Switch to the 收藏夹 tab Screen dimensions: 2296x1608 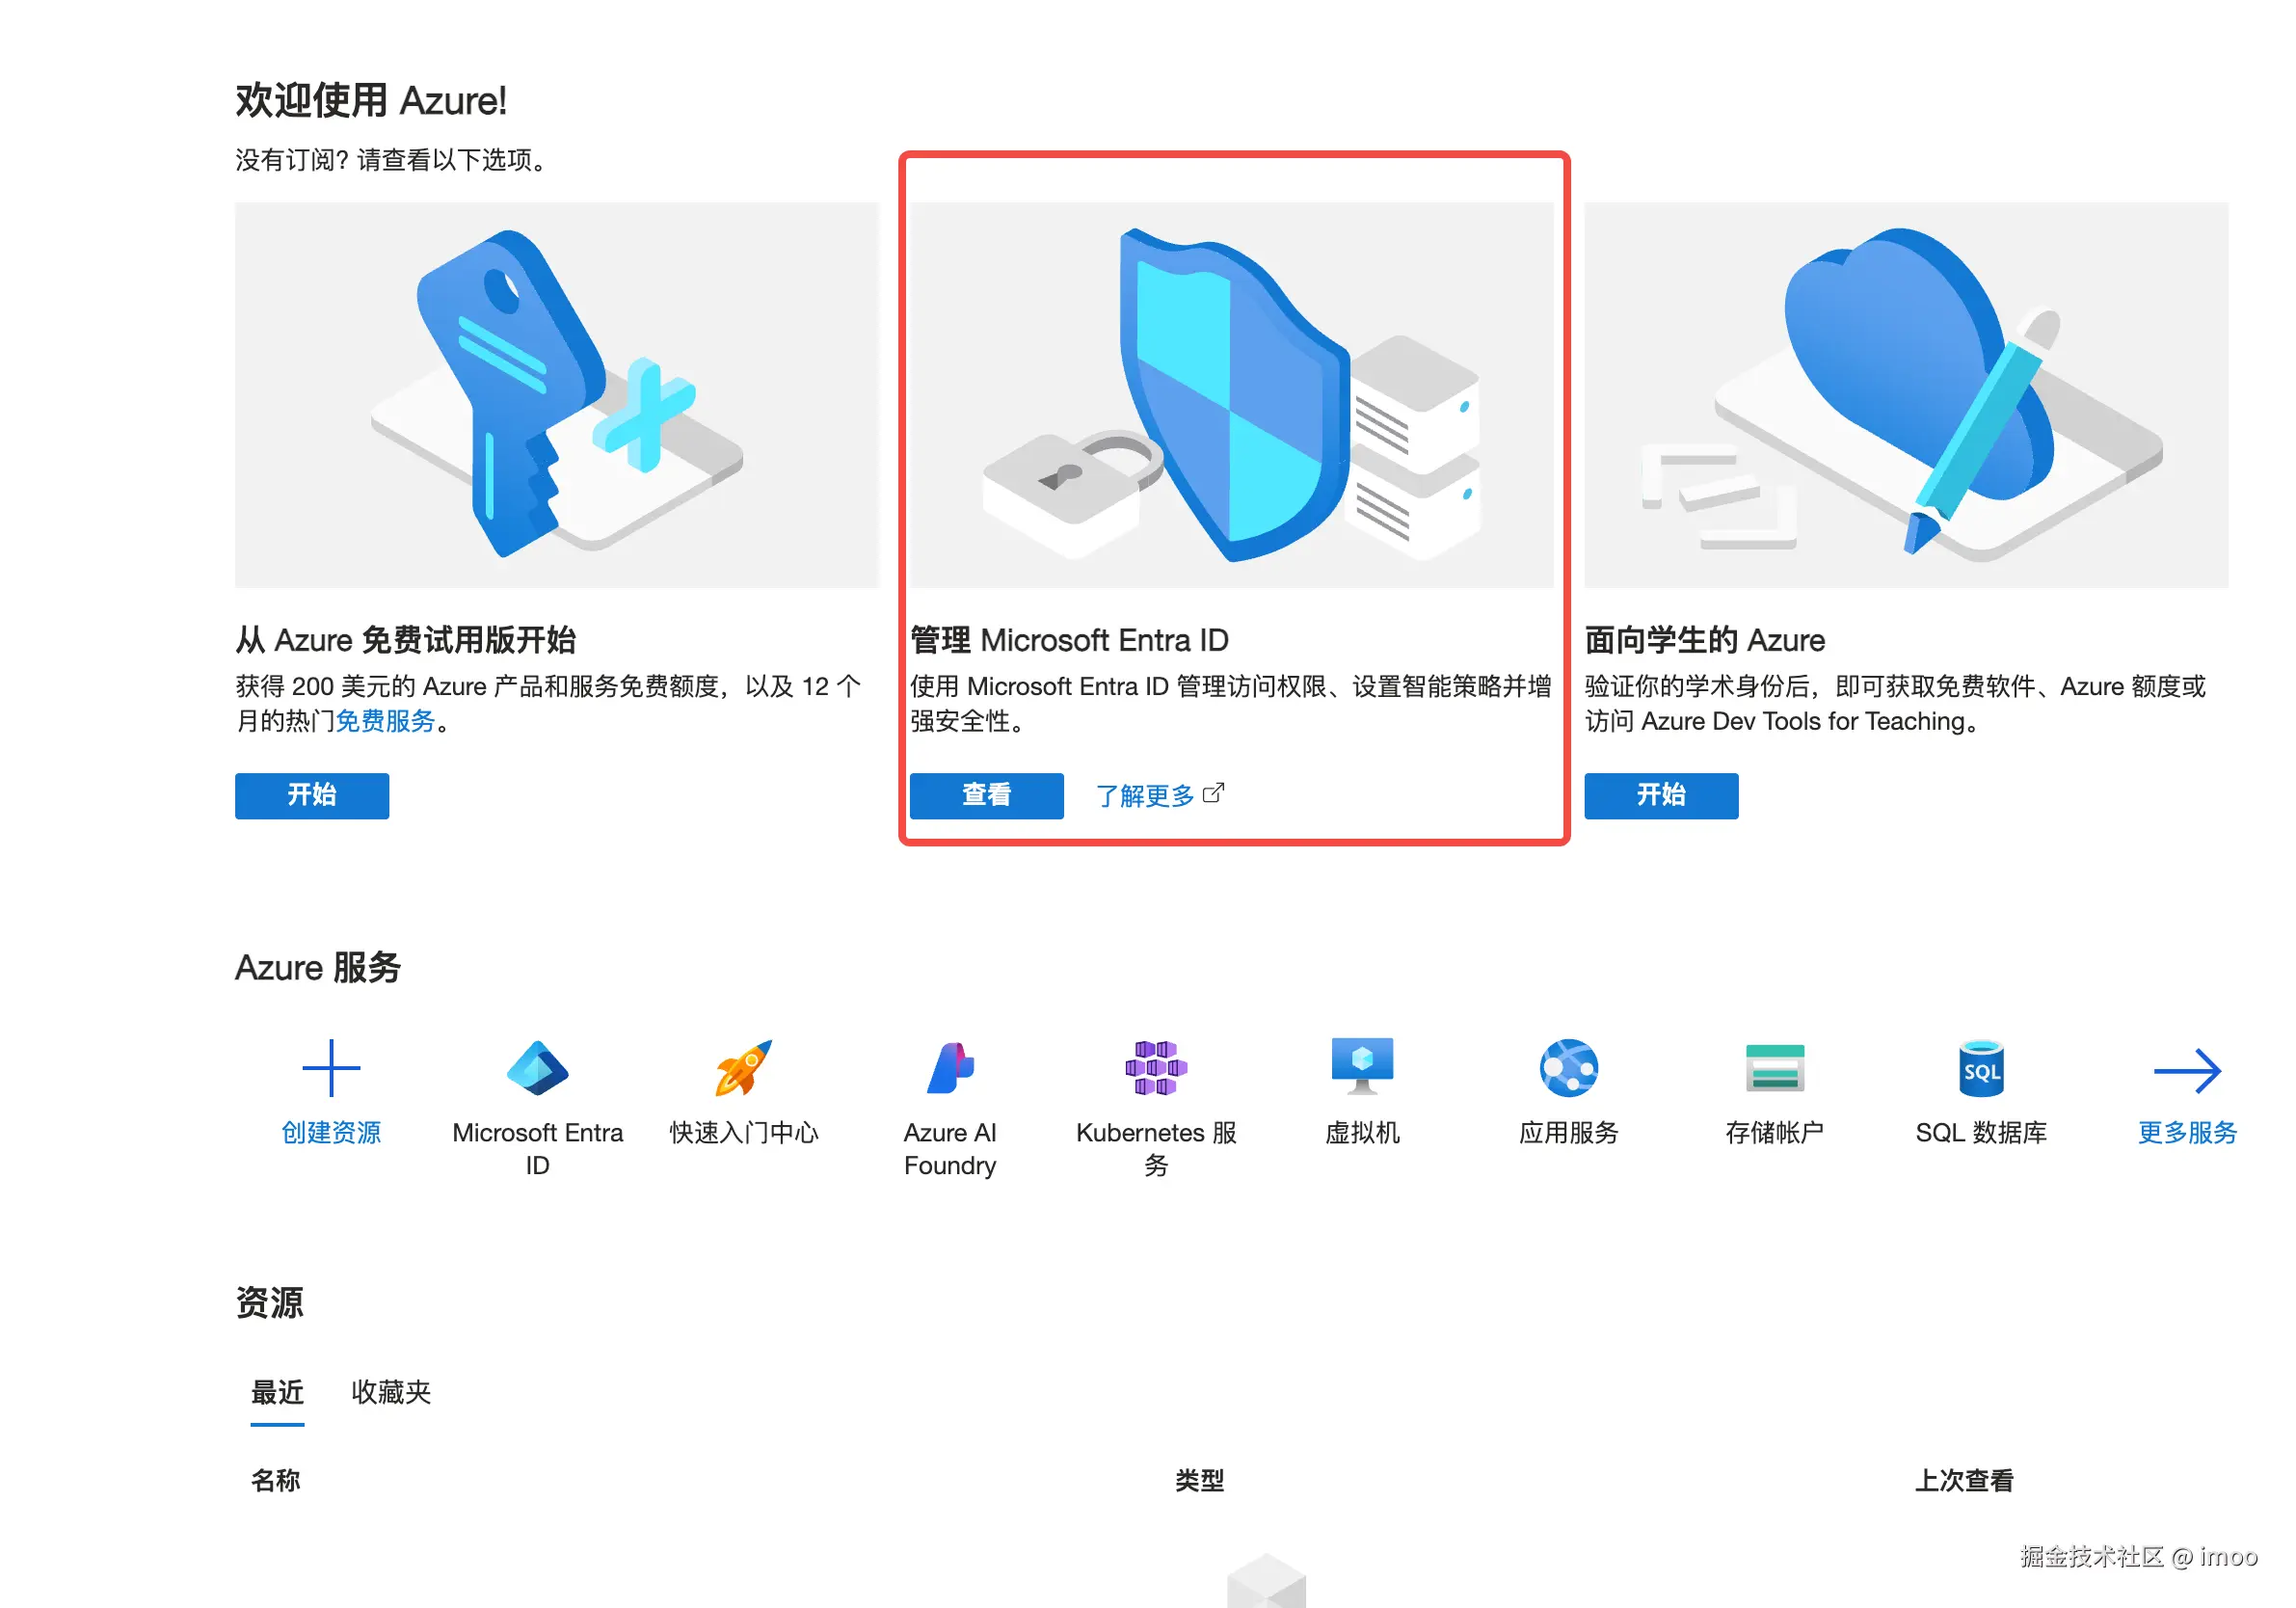point(391,1392)
